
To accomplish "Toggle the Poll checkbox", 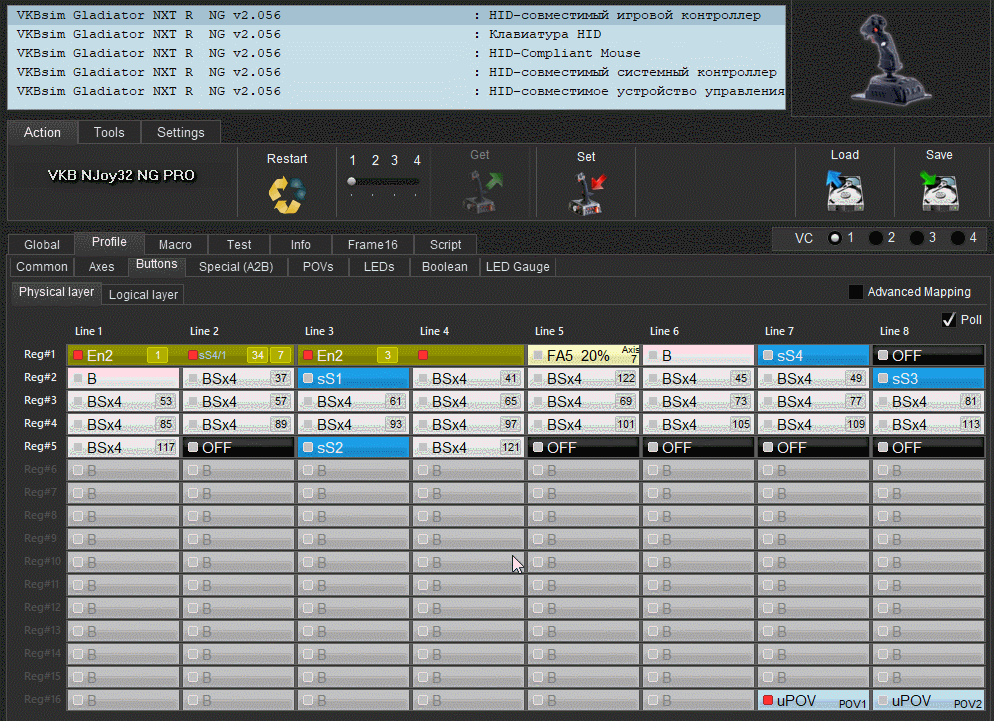I will pyautogui.click(x=949, y=319).
